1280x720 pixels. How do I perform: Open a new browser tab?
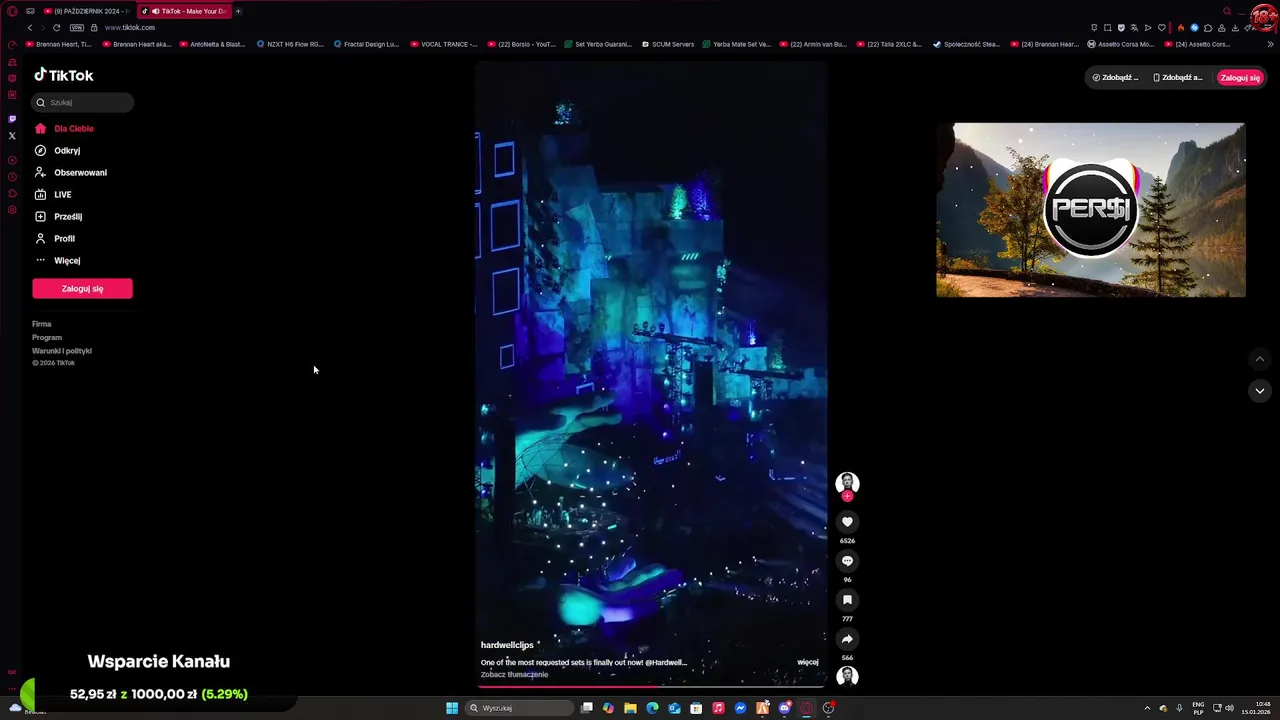(x=238, y=11)
